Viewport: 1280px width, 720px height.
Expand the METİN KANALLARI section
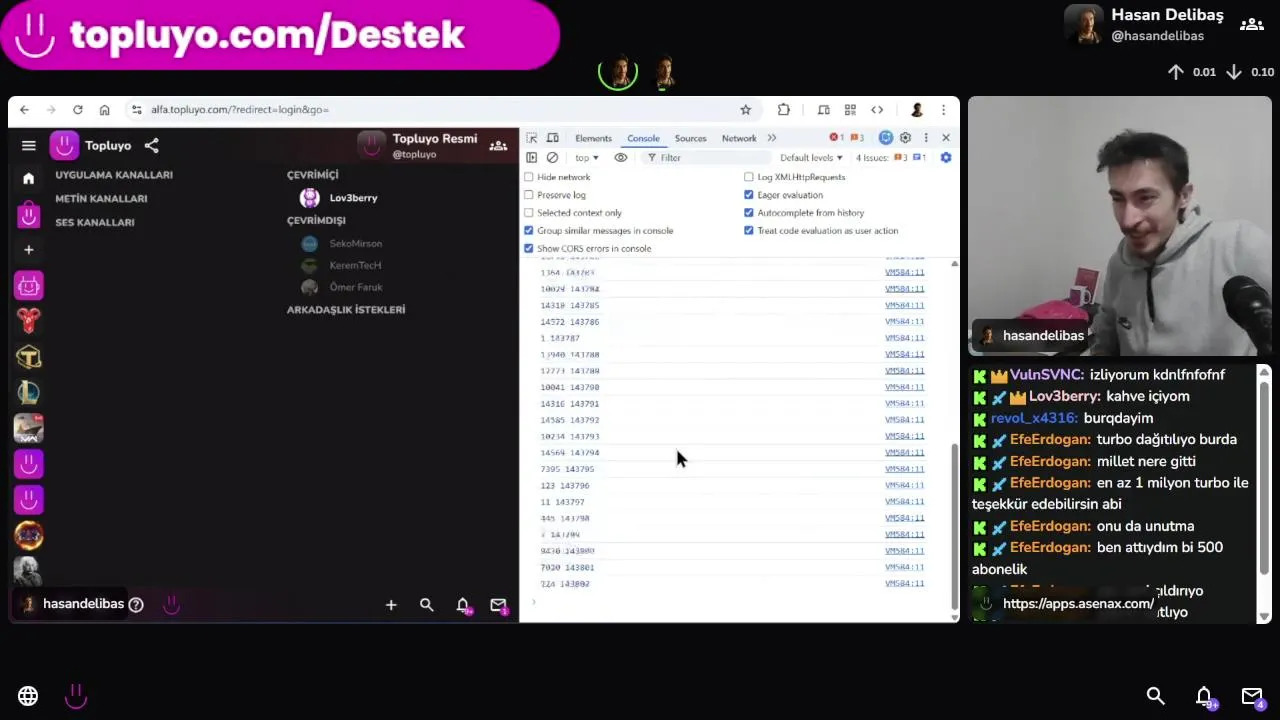point(101,199)
